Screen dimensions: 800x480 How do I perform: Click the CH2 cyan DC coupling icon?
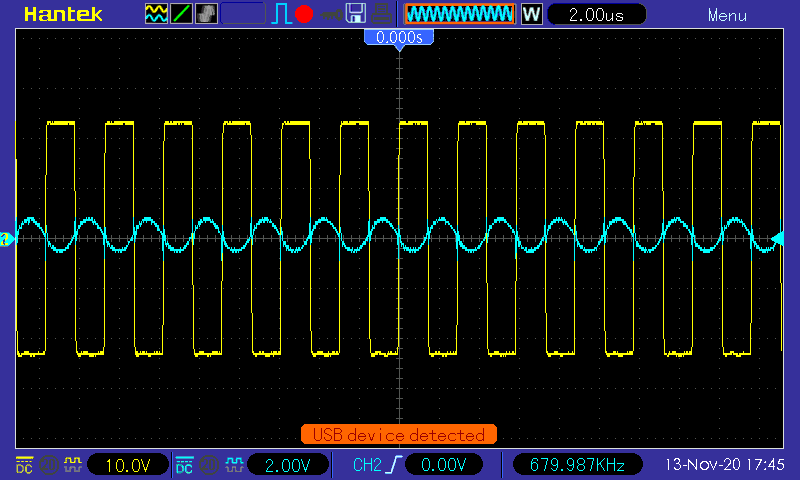[184, 465]
